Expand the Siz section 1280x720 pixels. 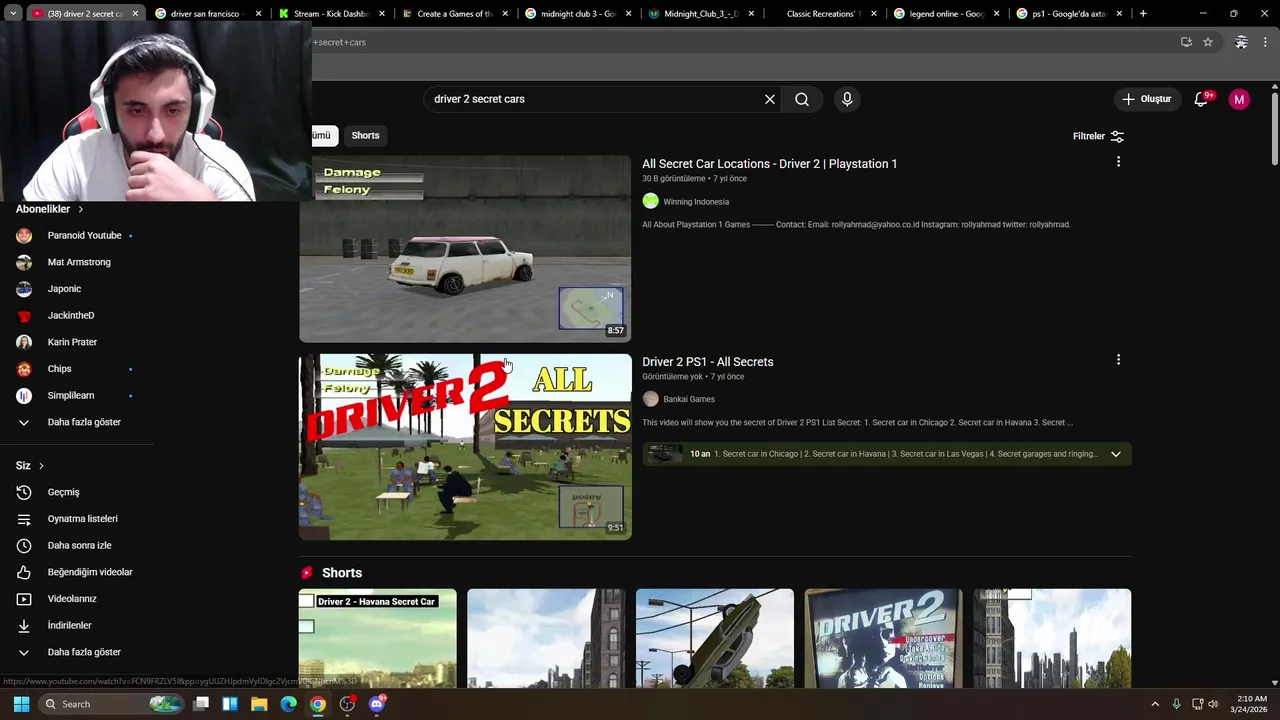(x=30, y=466)
